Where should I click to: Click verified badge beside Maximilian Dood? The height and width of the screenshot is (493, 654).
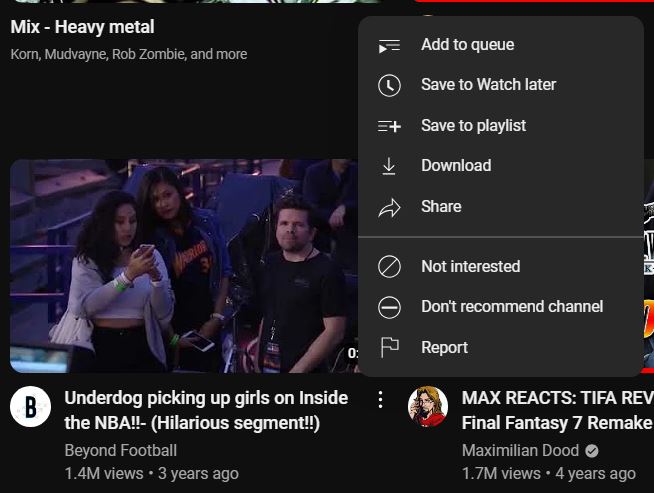592,451
